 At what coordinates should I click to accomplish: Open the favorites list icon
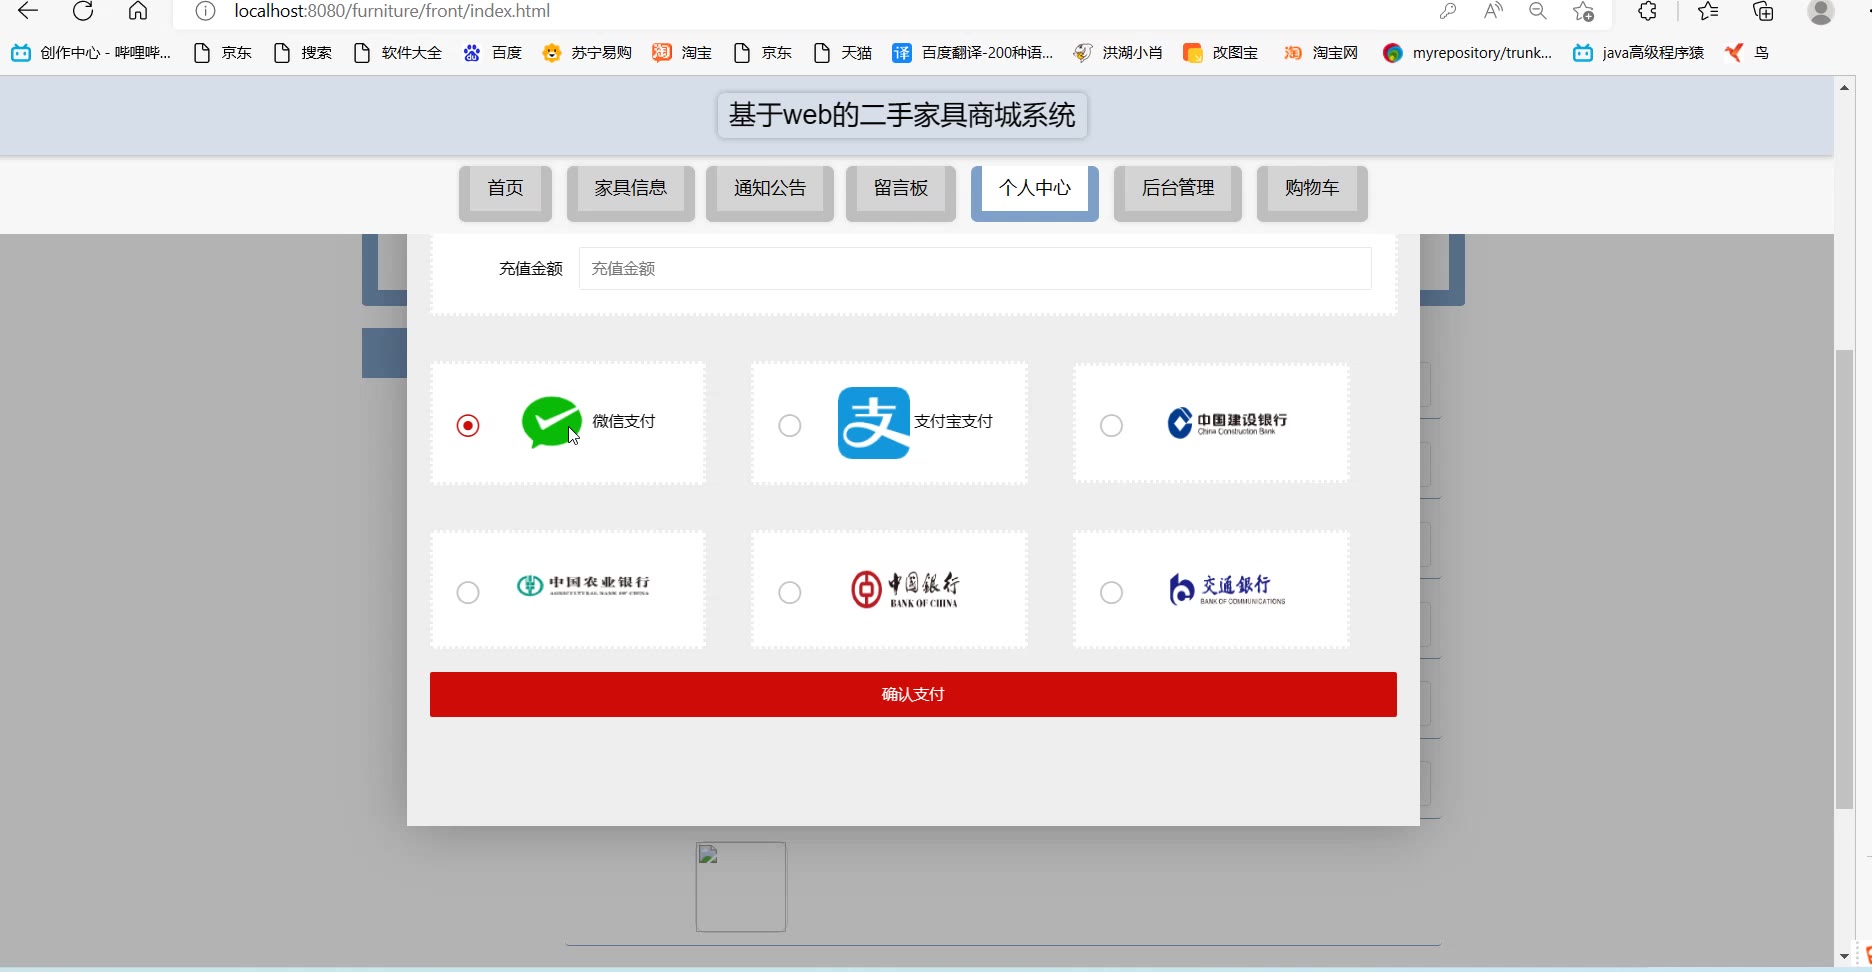[x=1708, y=11]
